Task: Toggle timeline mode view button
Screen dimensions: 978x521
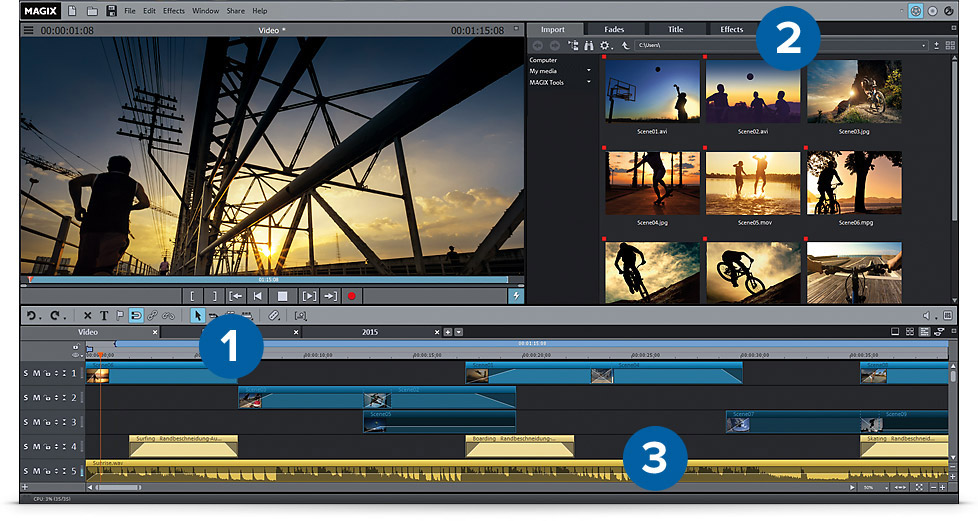Action: (x=924, y=331)
